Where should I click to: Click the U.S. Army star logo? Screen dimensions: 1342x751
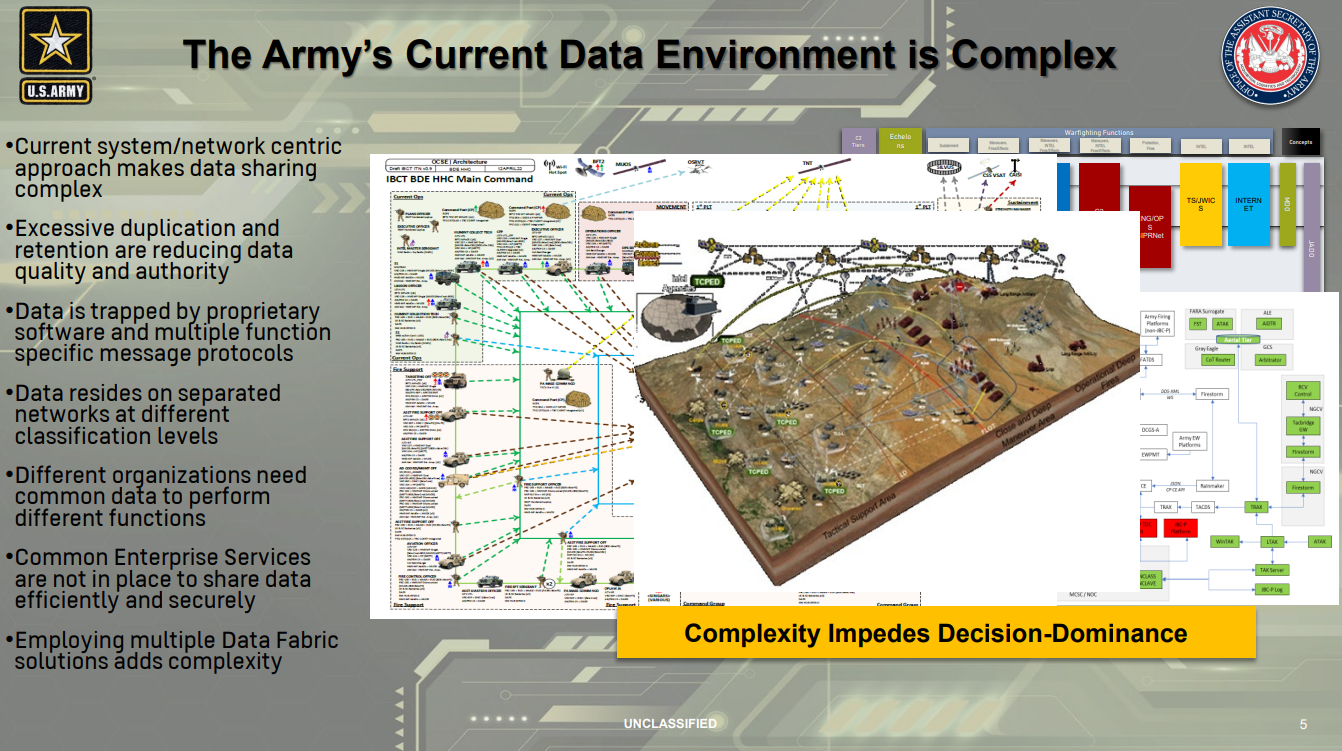pos(56,55)
